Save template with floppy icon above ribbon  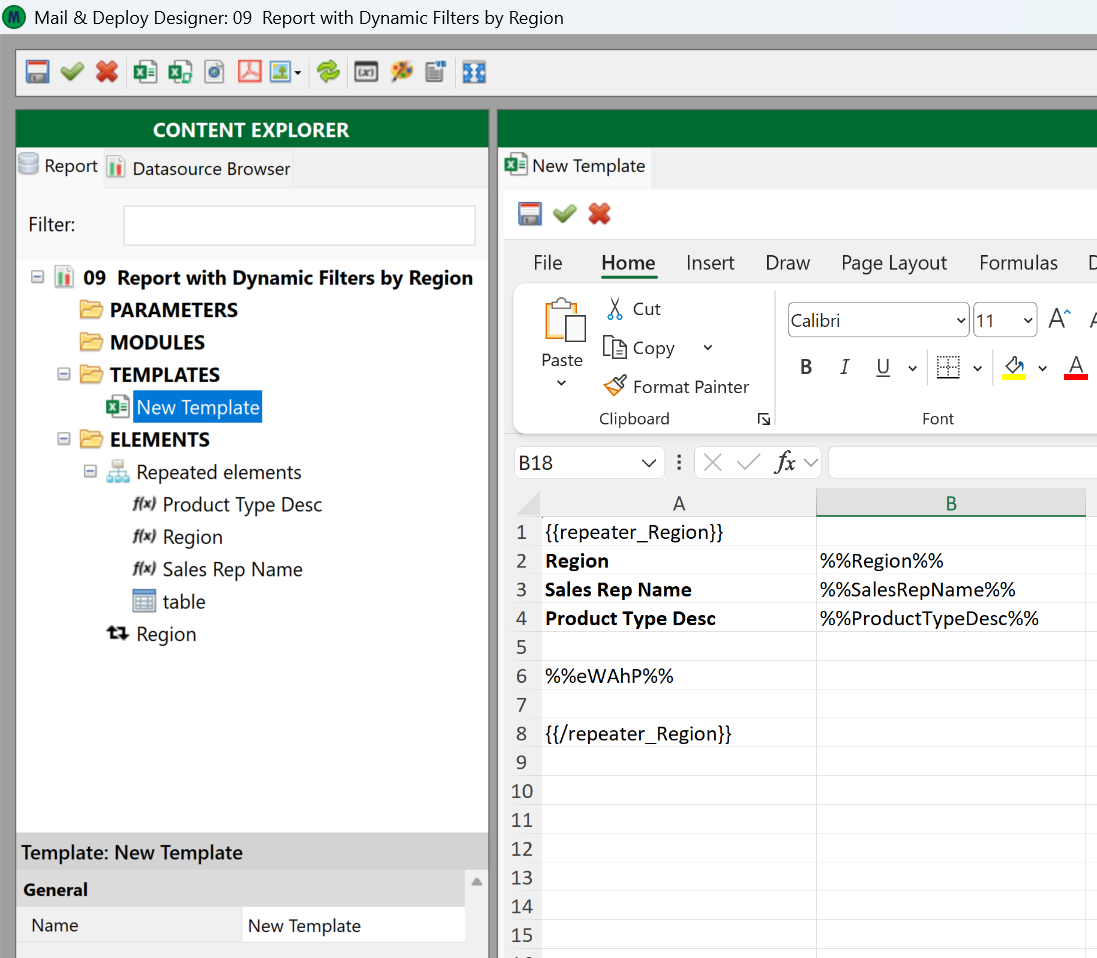pyautogui.click(x=530, y=213)
